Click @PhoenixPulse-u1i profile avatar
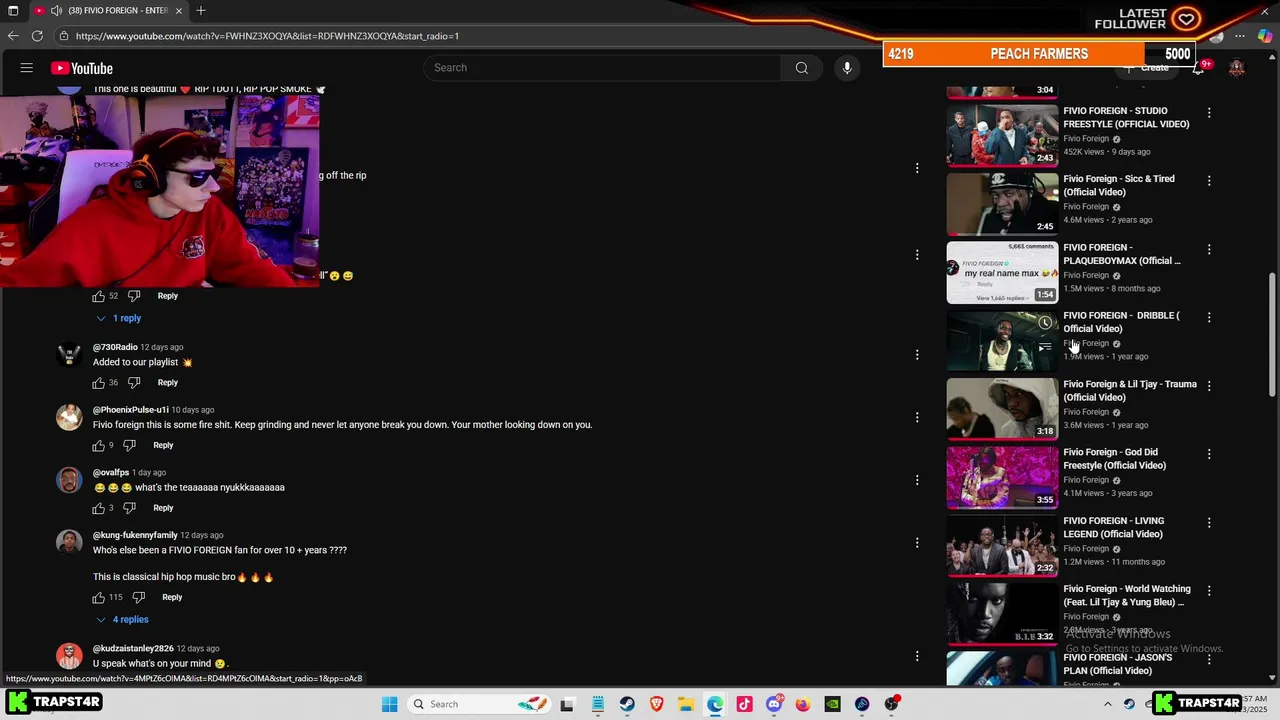The height and width of the screenshot is (720, 1280). [69, 417]
